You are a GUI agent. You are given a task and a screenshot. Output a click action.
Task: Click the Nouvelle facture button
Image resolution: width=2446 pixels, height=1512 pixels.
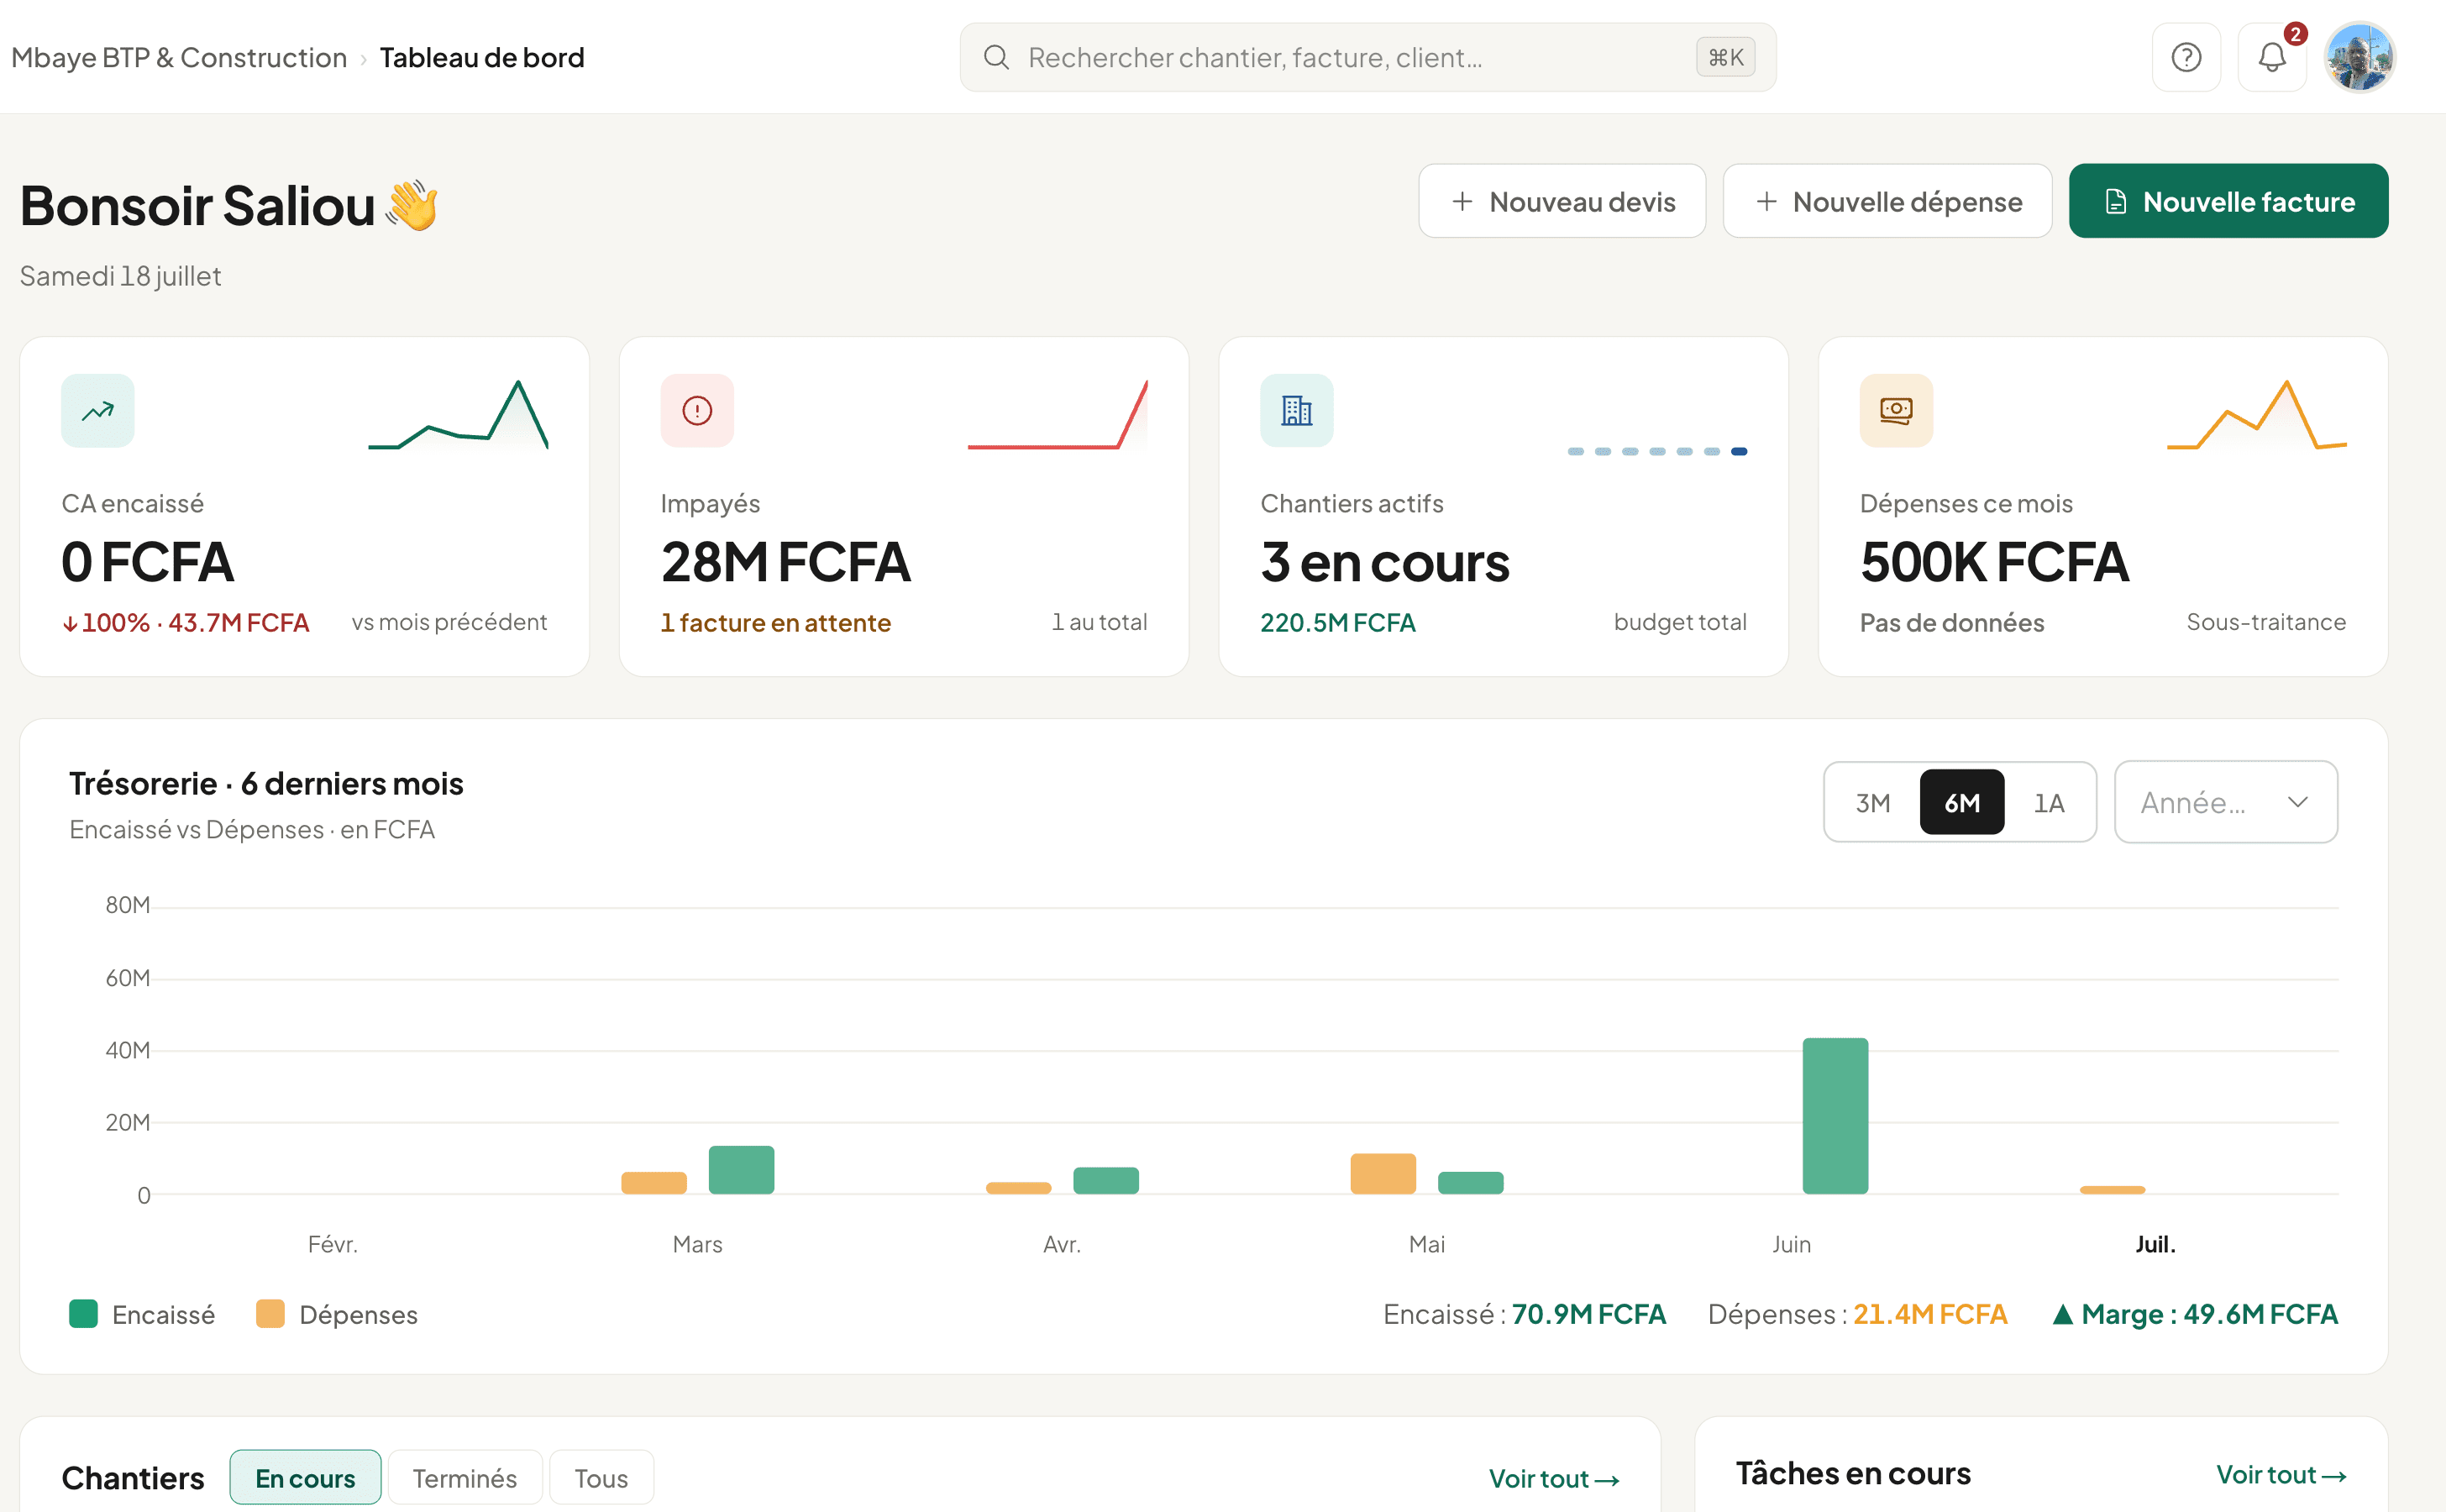tap(2228, 201)
